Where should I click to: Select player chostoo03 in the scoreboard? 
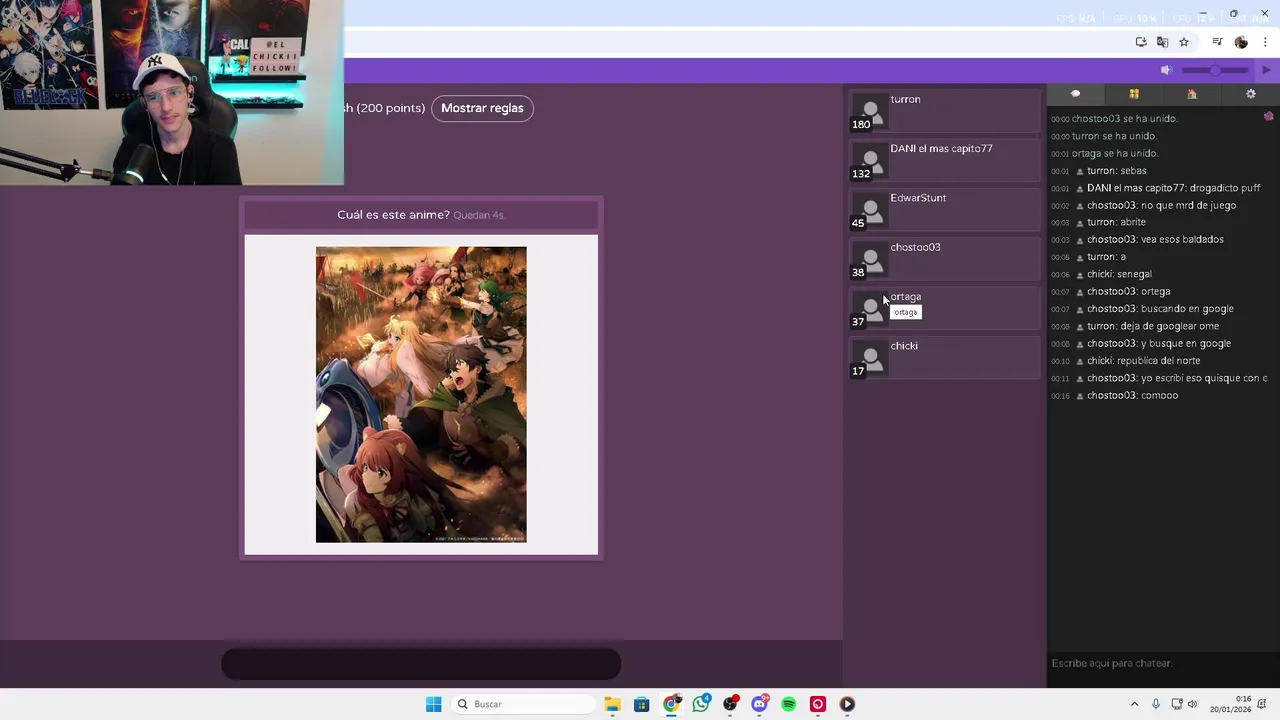[945, 259]
